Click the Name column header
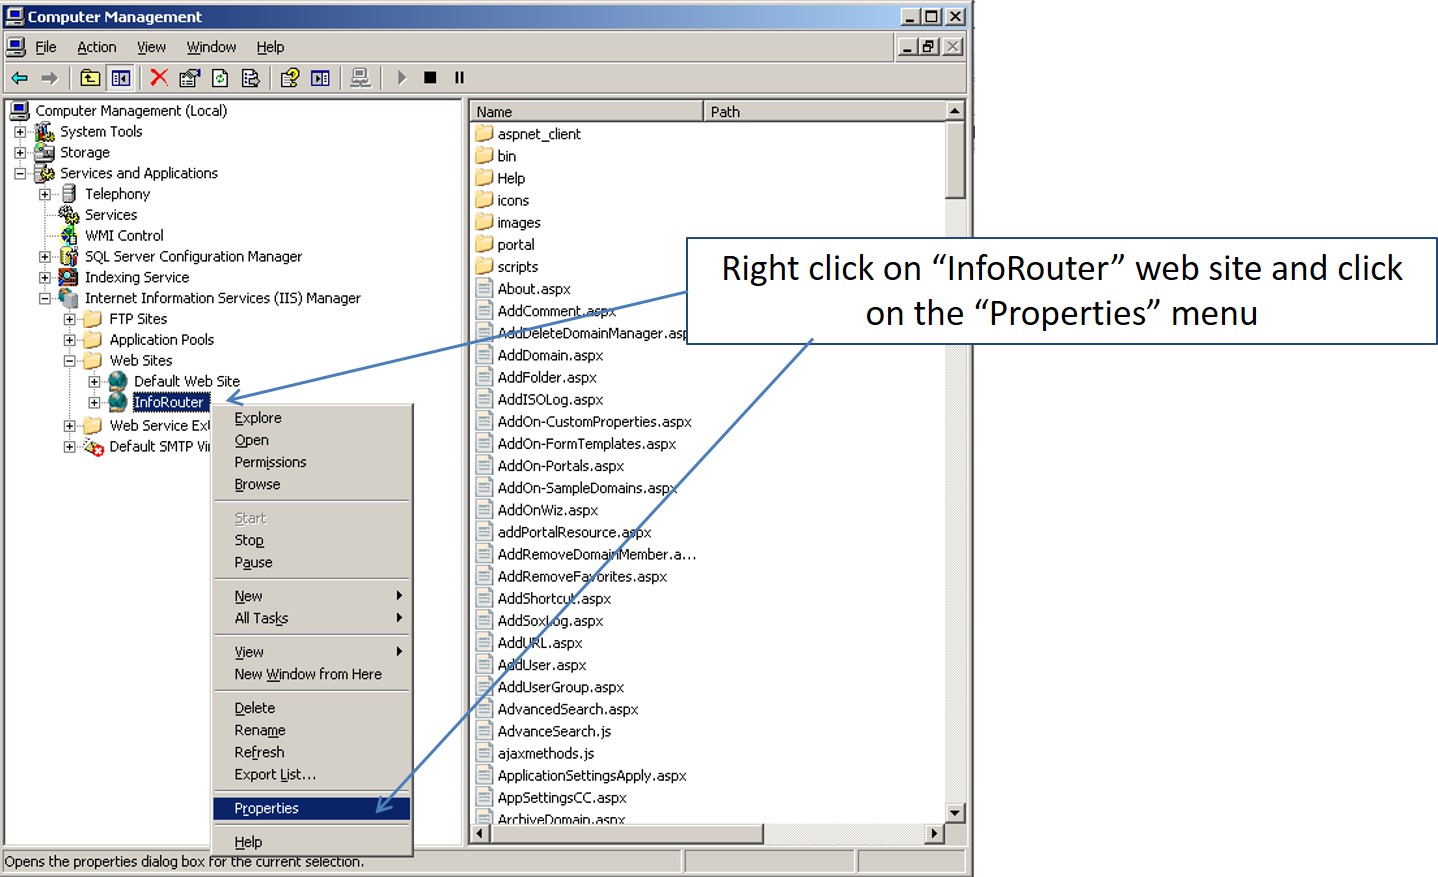 (587, 111)
